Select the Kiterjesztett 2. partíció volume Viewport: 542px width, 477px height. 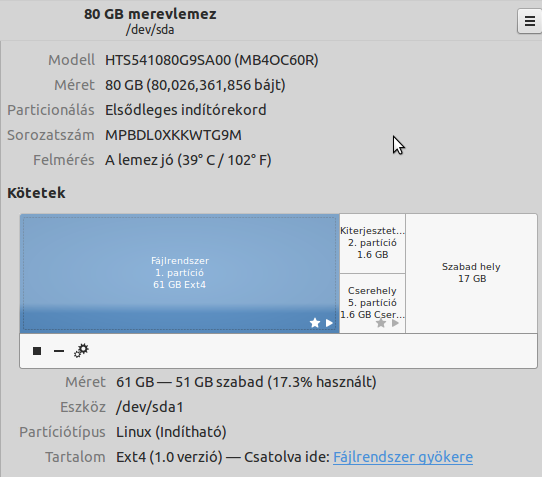372,243
